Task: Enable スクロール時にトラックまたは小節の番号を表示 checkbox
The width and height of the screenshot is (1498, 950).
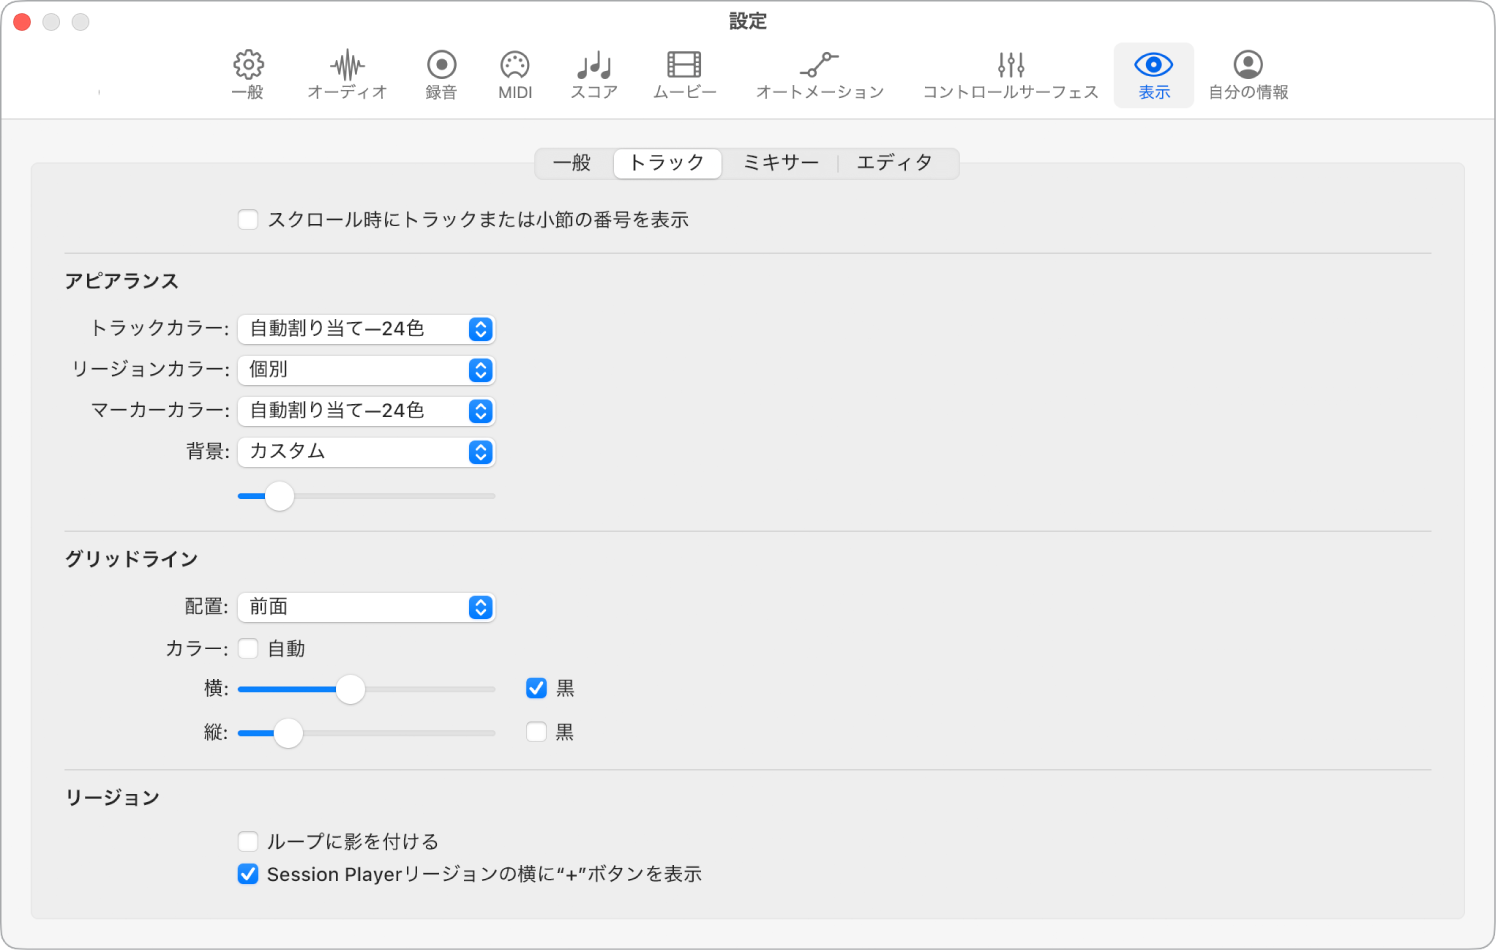Action: click(x=248, y=219)
